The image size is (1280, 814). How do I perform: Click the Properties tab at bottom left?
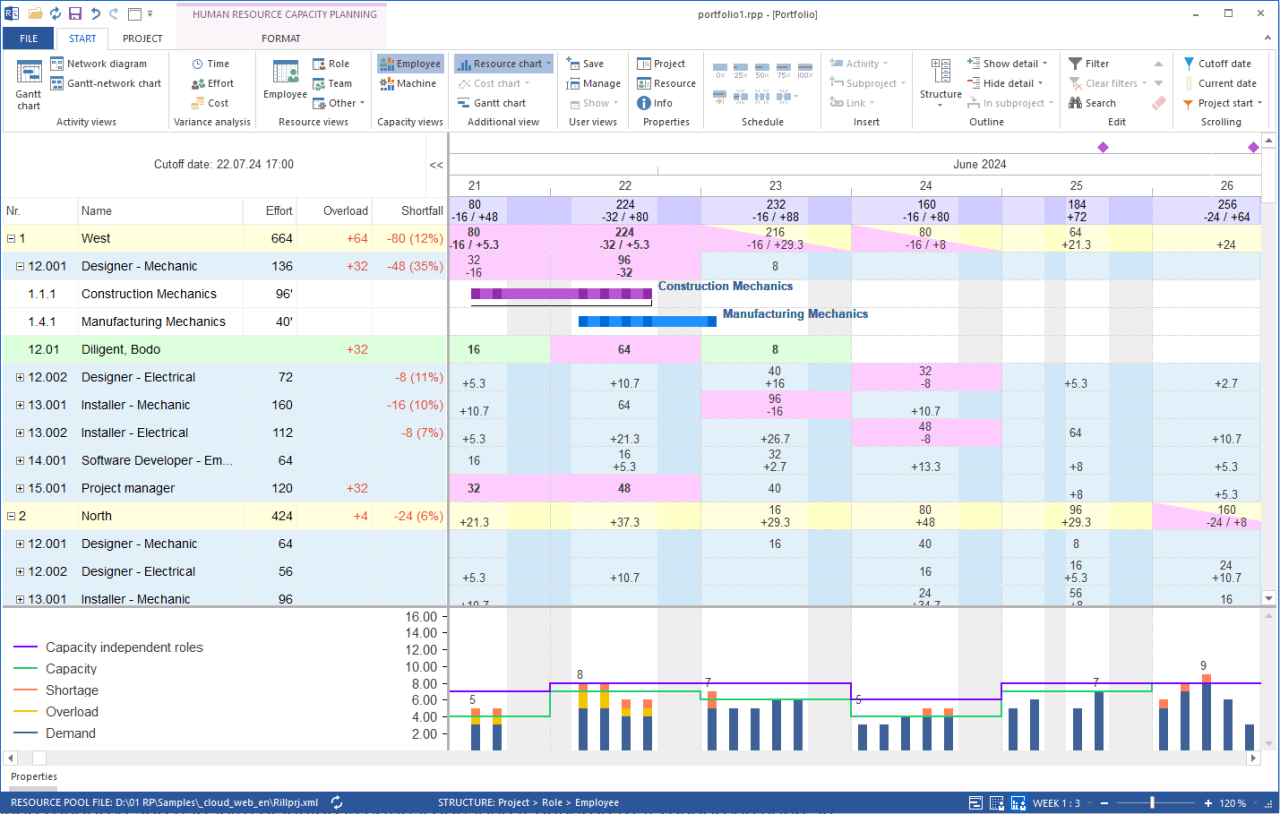point(33,776)
